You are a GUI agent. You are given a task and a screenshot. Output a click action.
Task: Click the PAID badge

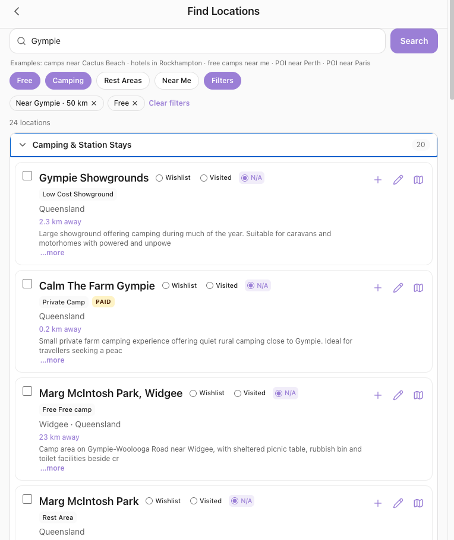(103, 302)
